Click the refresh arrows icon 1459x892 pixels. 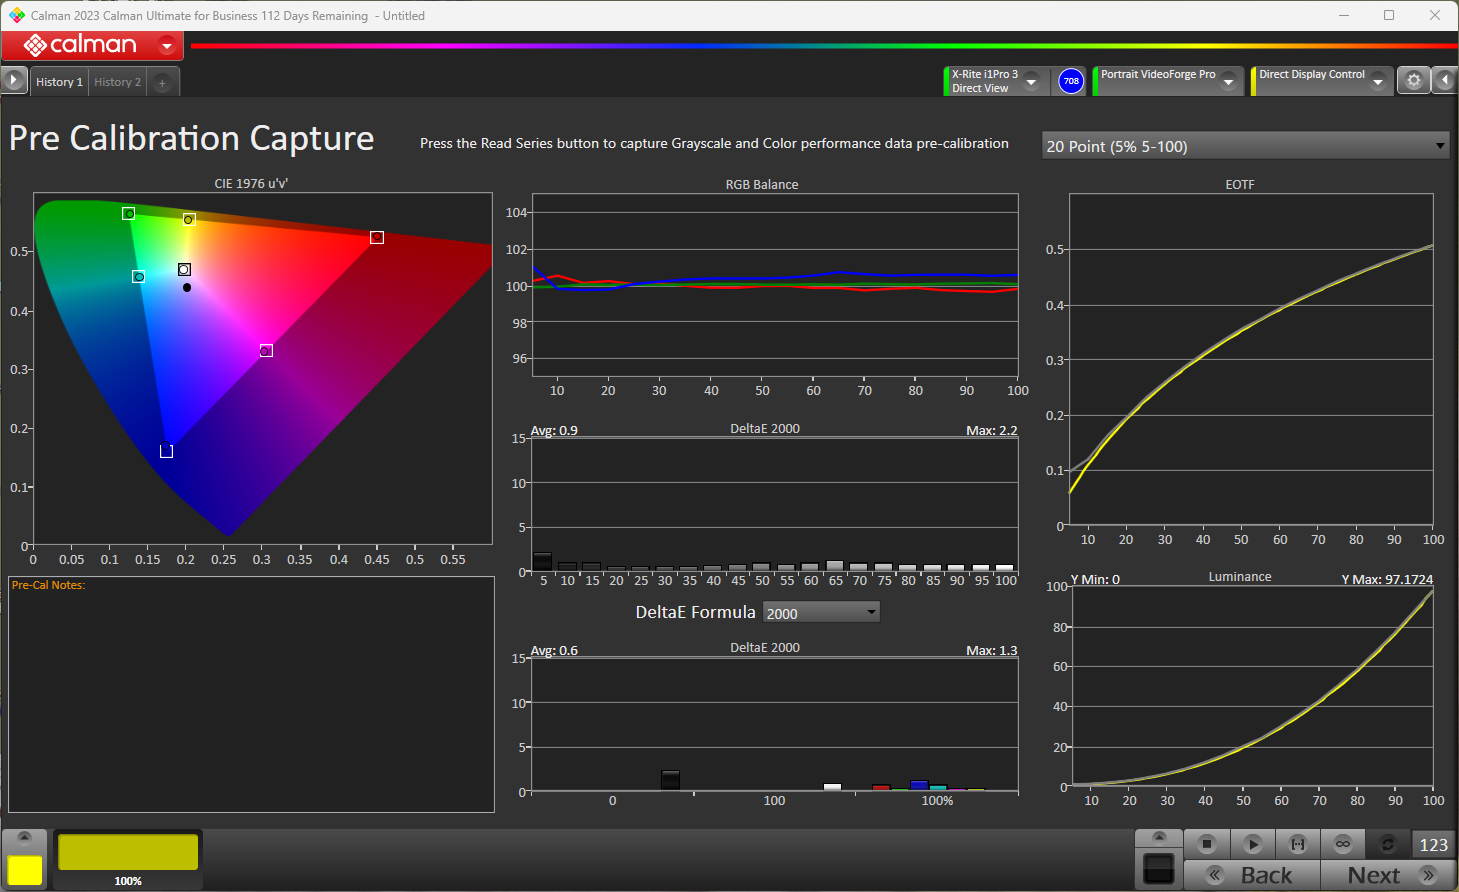click(x=1387, y=844)
